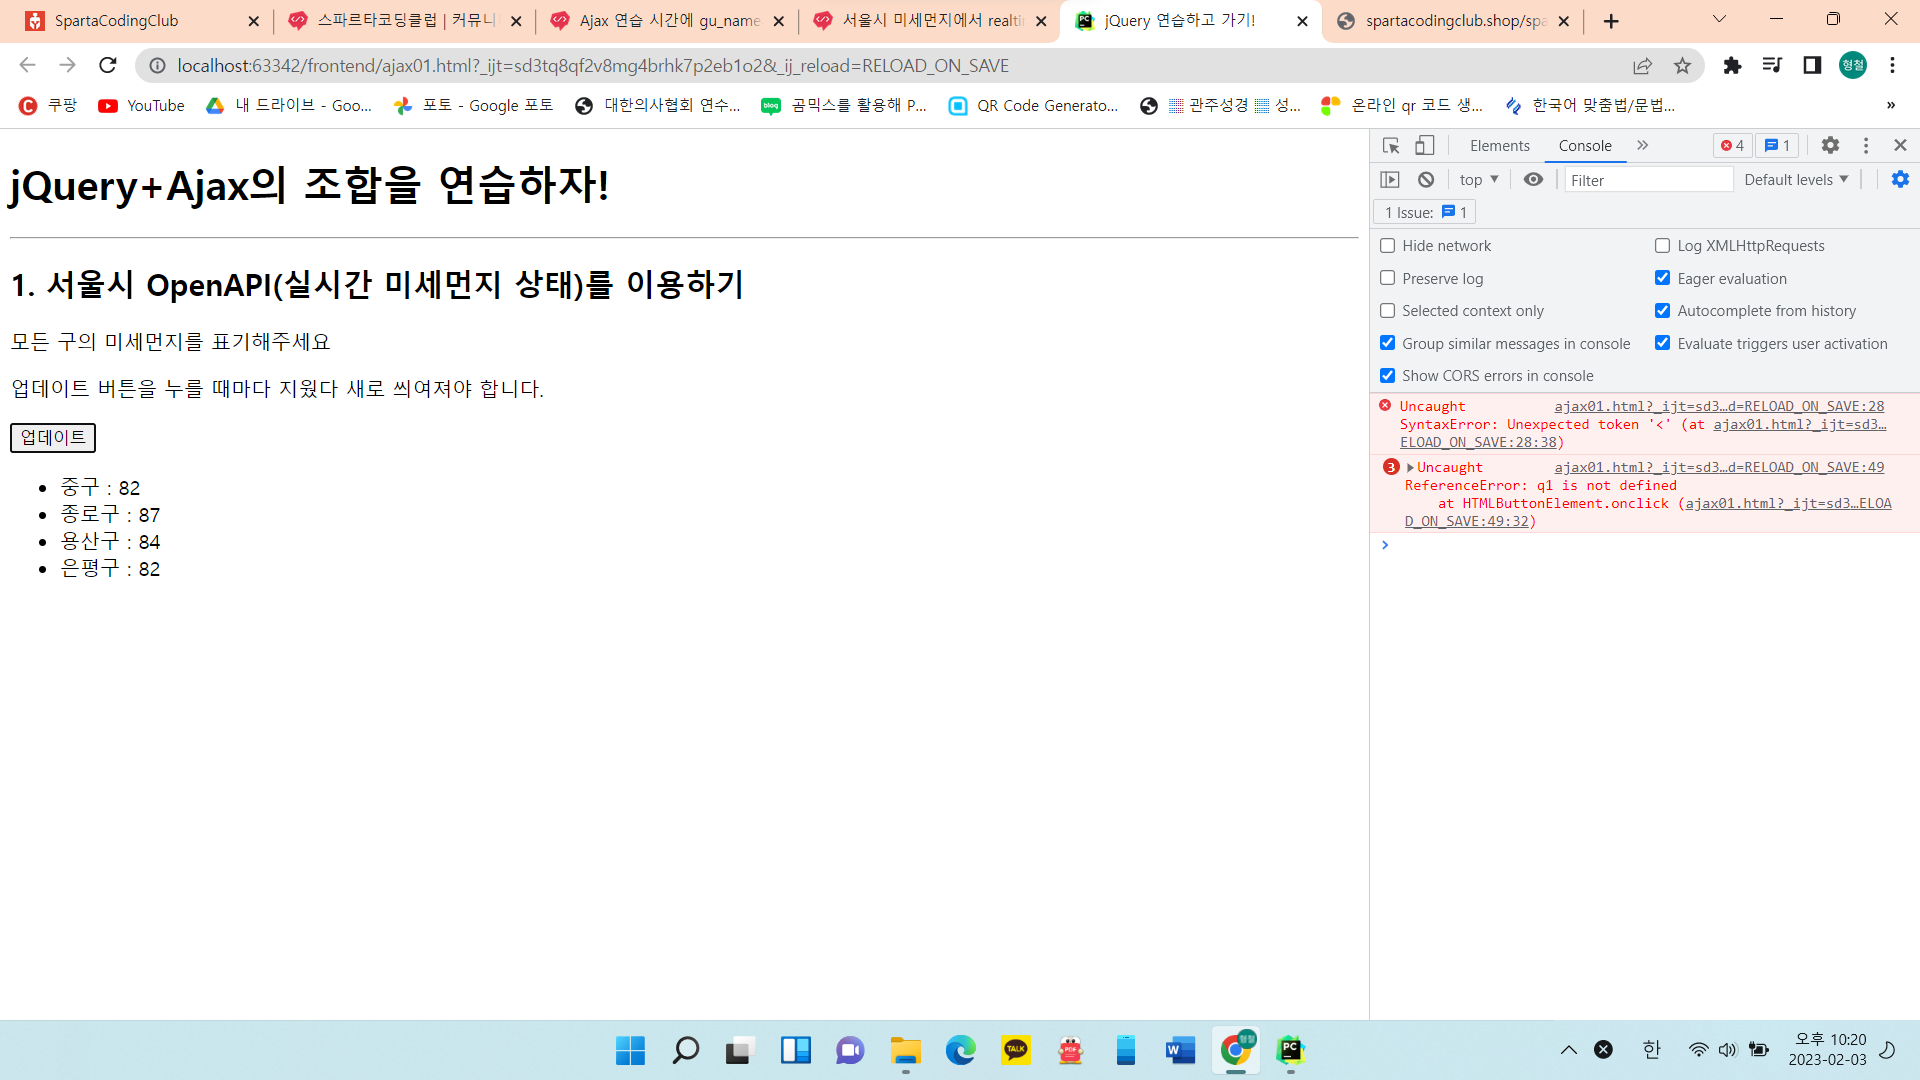Open the Chrome three-dot menu
Image resolution: width=1920 pixels, height=1080 pixels.
point(1893,66)
